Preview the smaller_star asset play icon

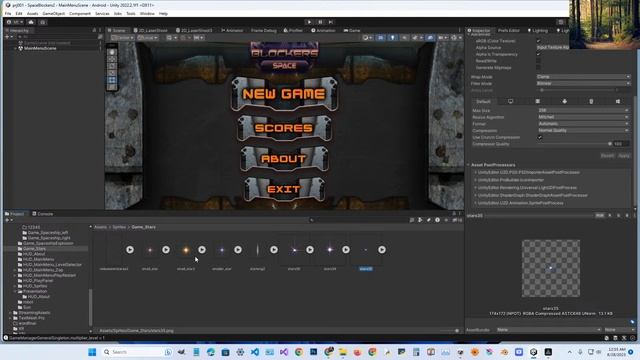coord(238,249)
